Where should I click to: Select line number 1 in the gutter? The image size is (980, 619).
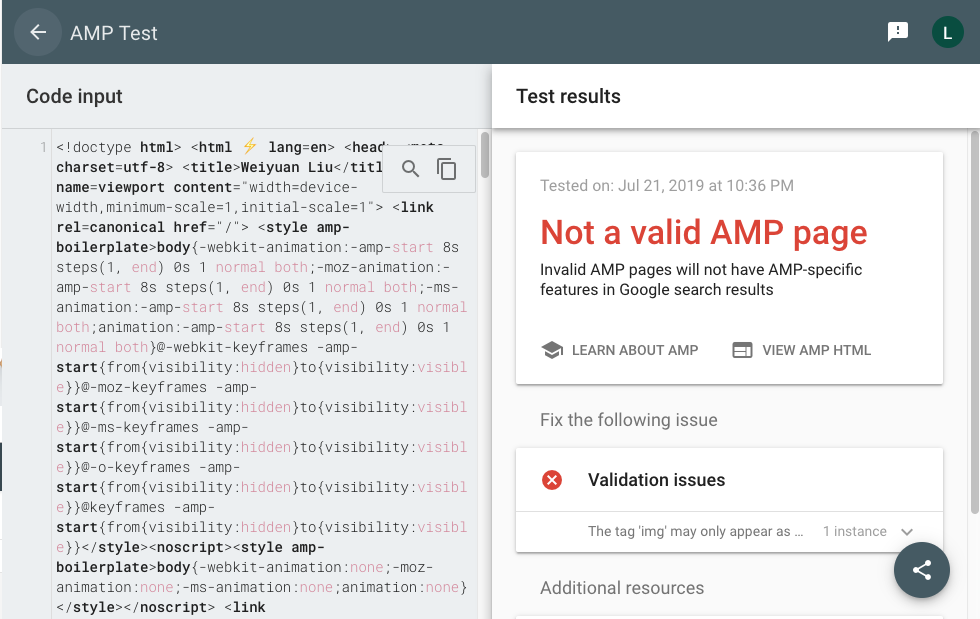click(43, 148)
